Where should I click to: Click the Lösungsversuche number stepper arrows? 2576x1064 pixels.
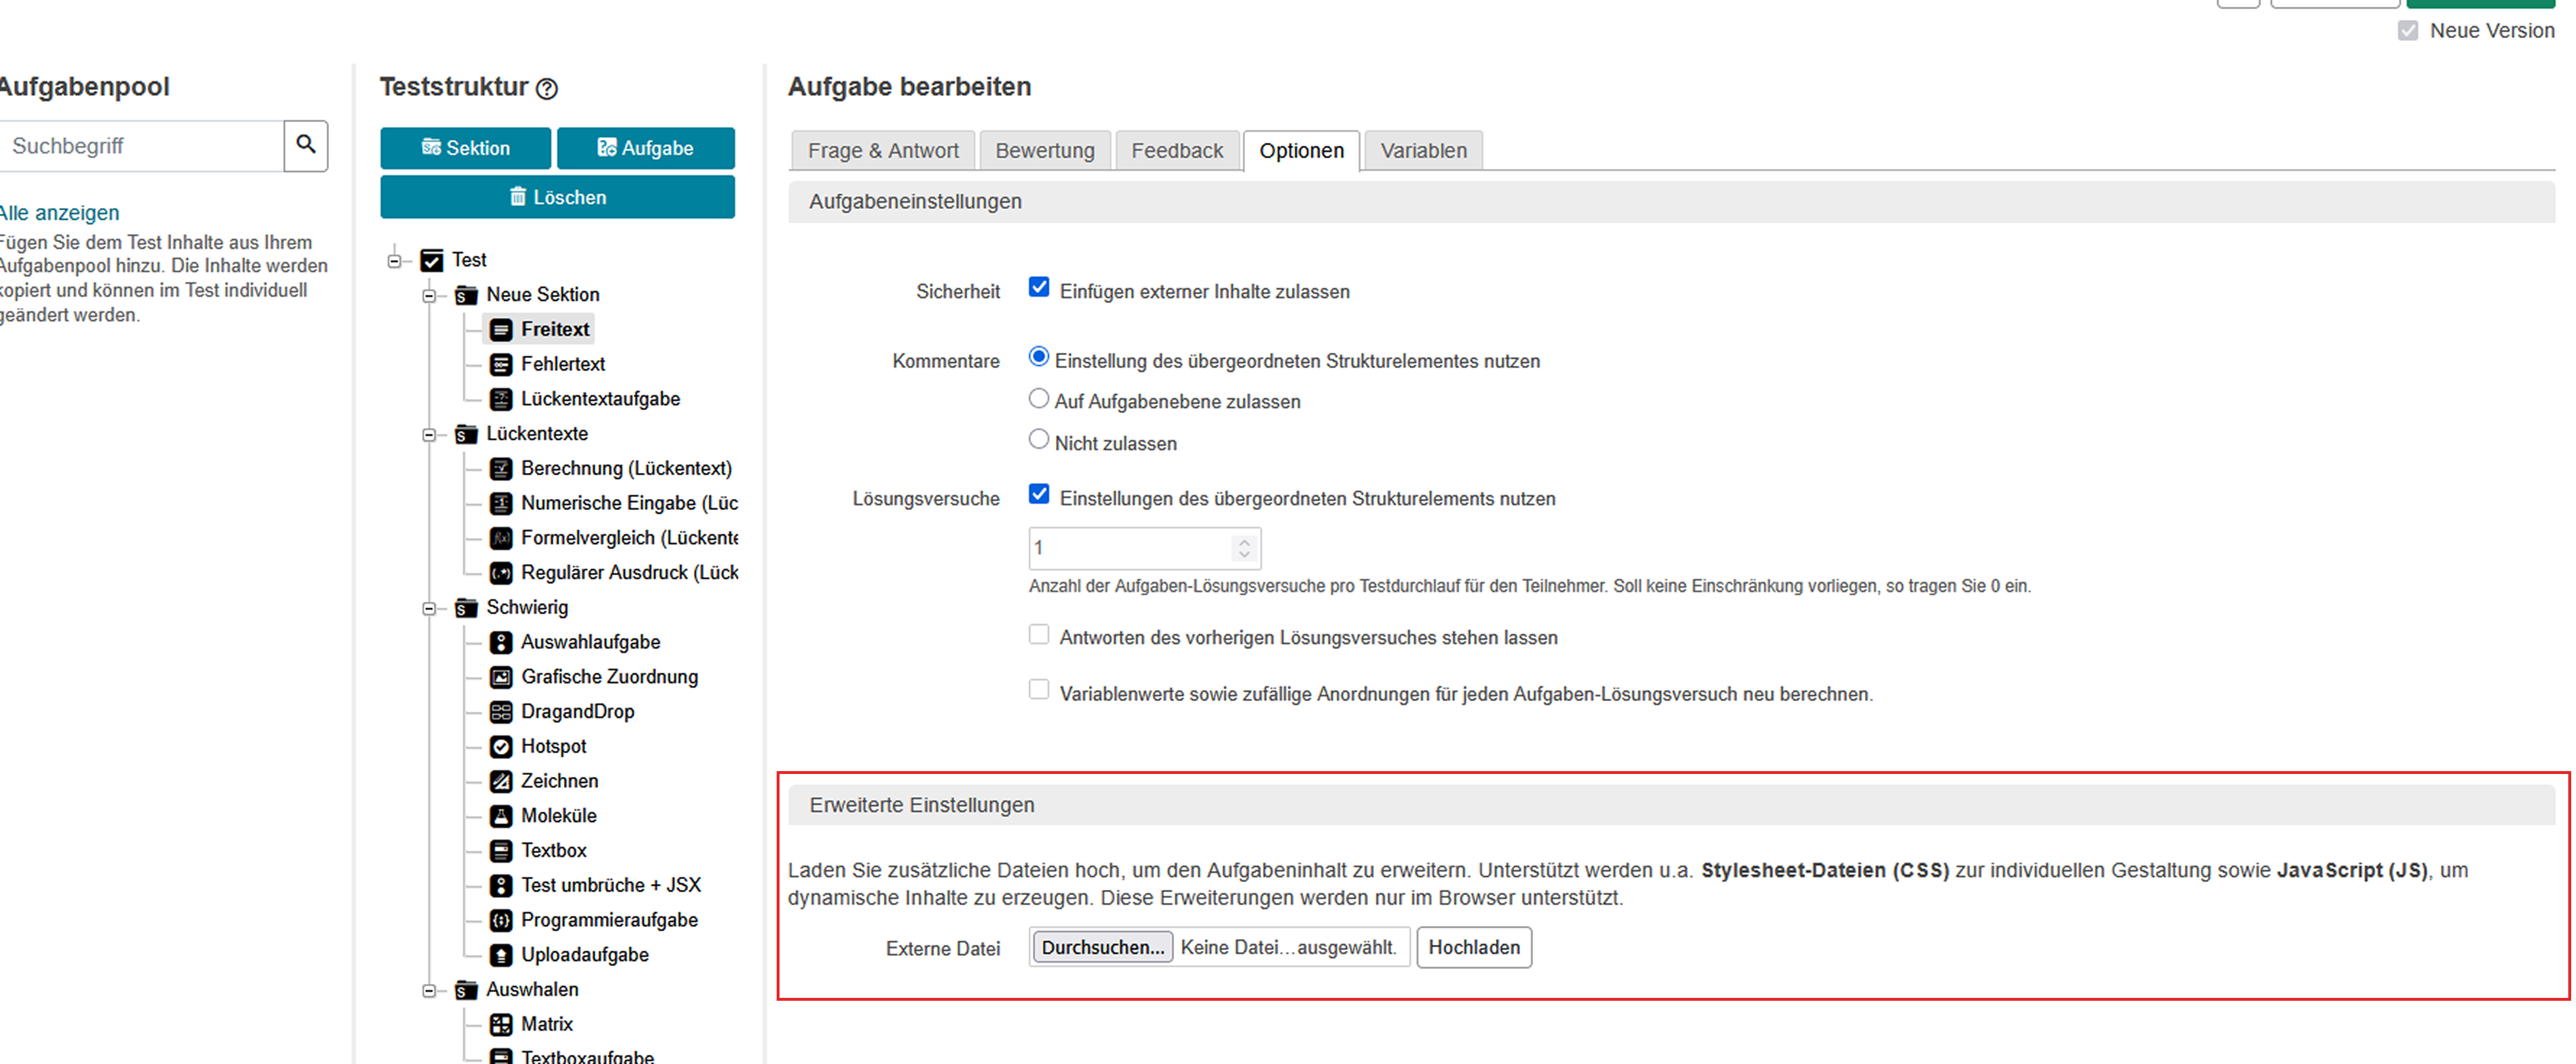click(x=1244, y=548)
